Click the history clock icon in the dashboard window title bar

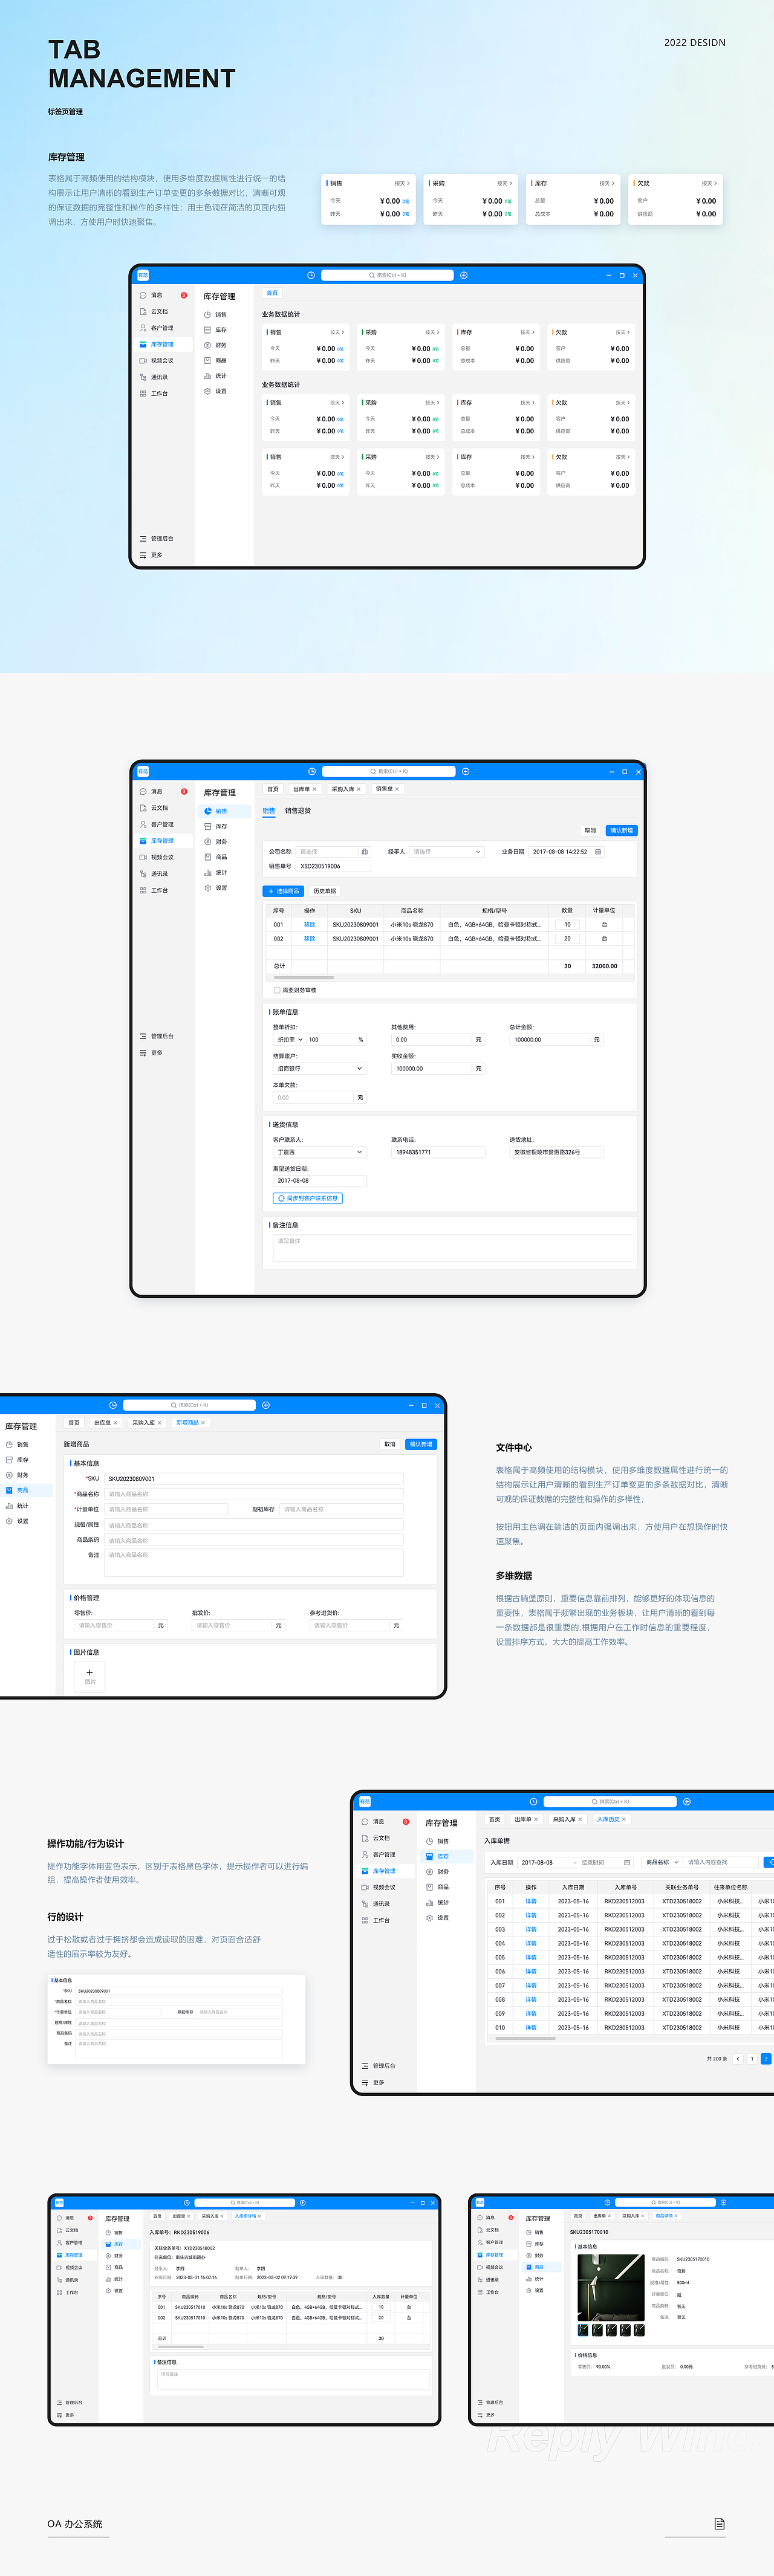pos(311,275)
